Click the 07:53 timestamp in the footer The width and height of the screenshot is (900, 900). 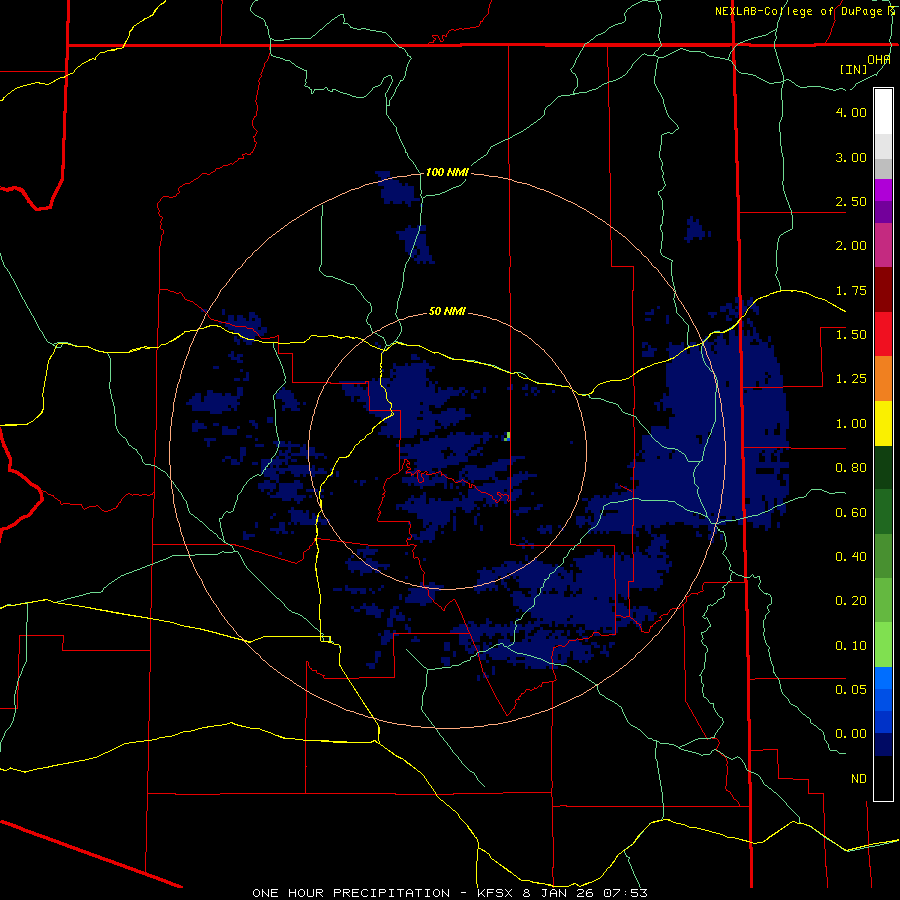628,893
